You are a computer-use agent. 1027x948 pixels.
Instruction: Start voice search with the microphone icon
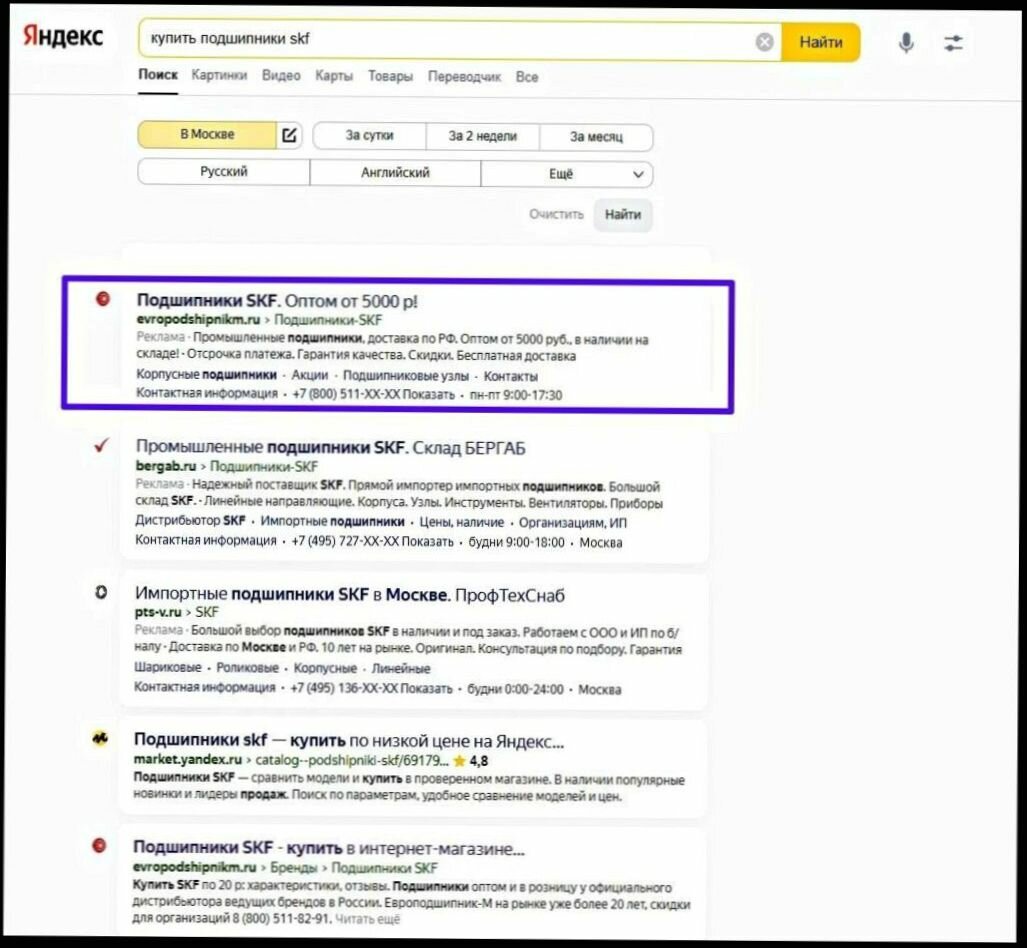coord(906,43)
